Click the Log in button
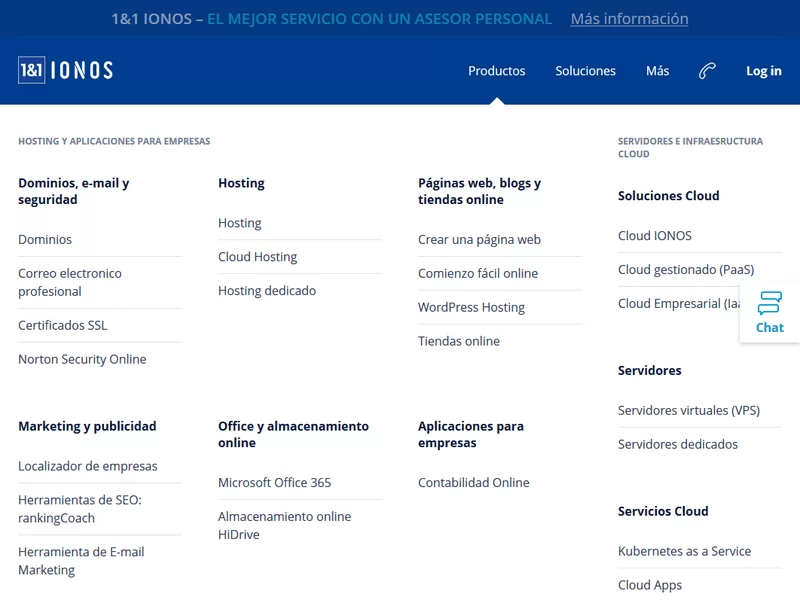 763,70
